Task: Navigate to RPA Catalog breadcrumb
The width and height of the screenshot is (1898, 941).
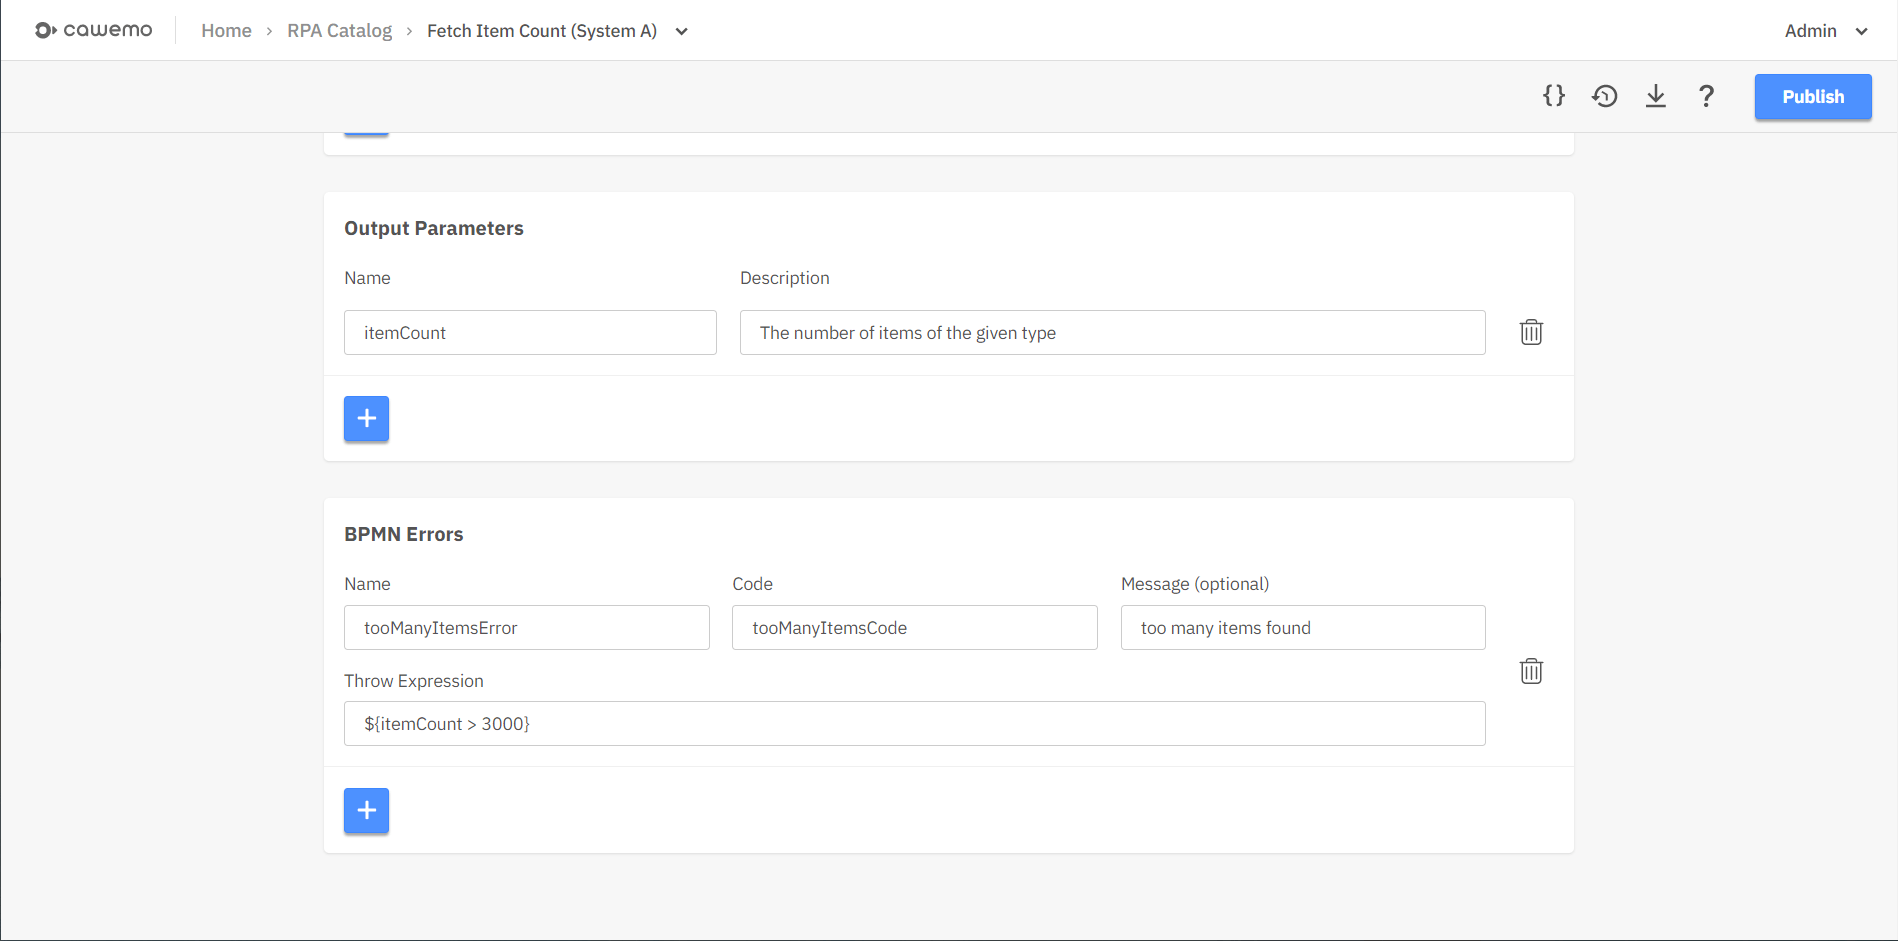Action: [x=339, y=31]
